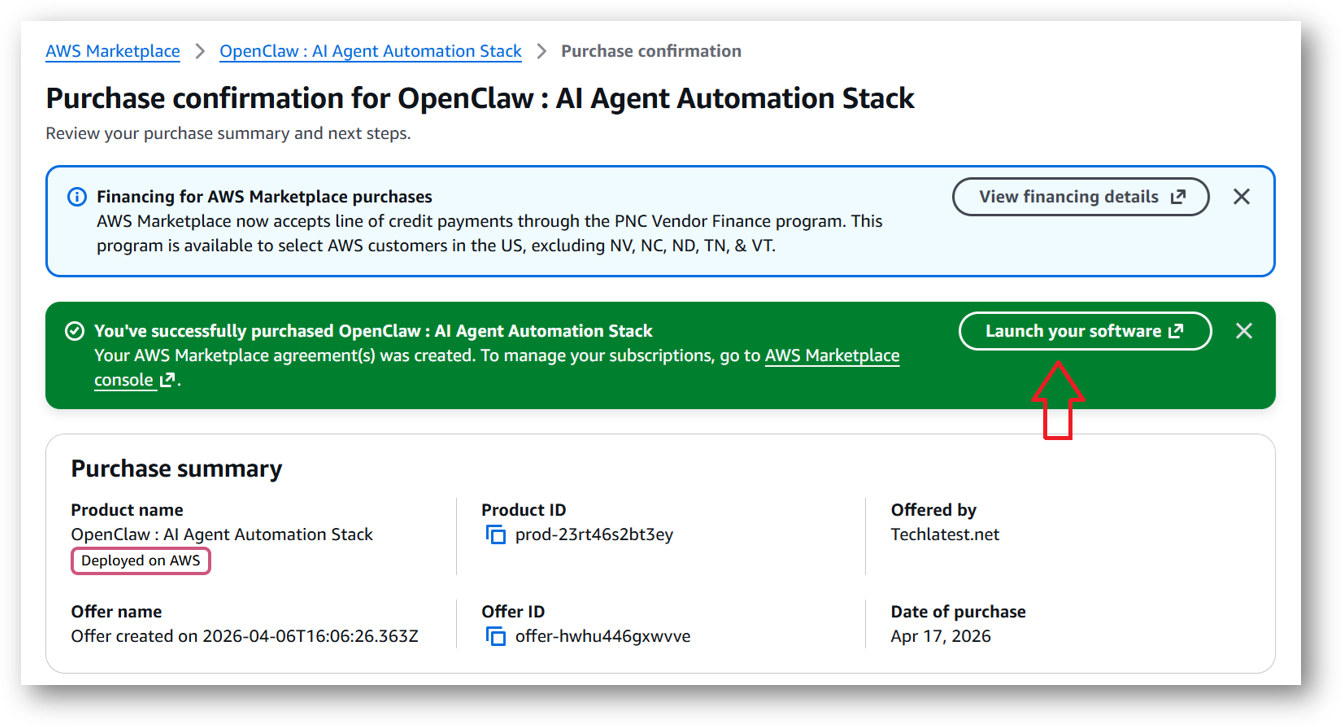Select the 'Purchase confirmation' breadcrumb text
This screenshot has width=1343, height=727.
click(651, 51)
